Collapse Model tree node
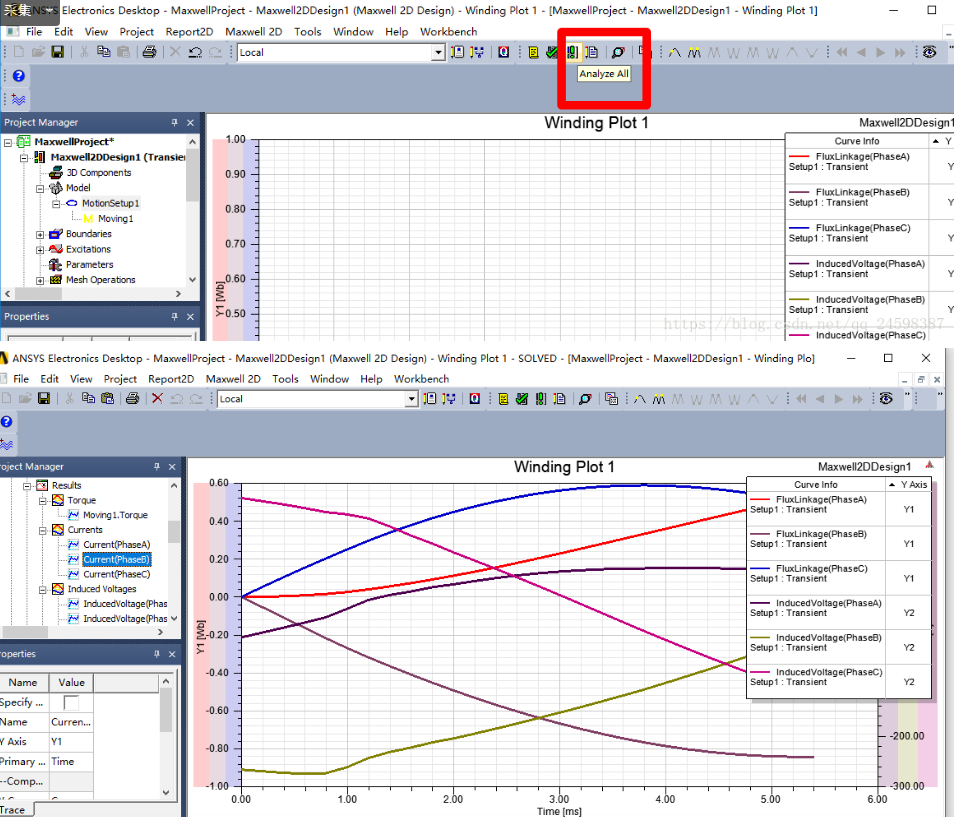 tap(40, 189)
